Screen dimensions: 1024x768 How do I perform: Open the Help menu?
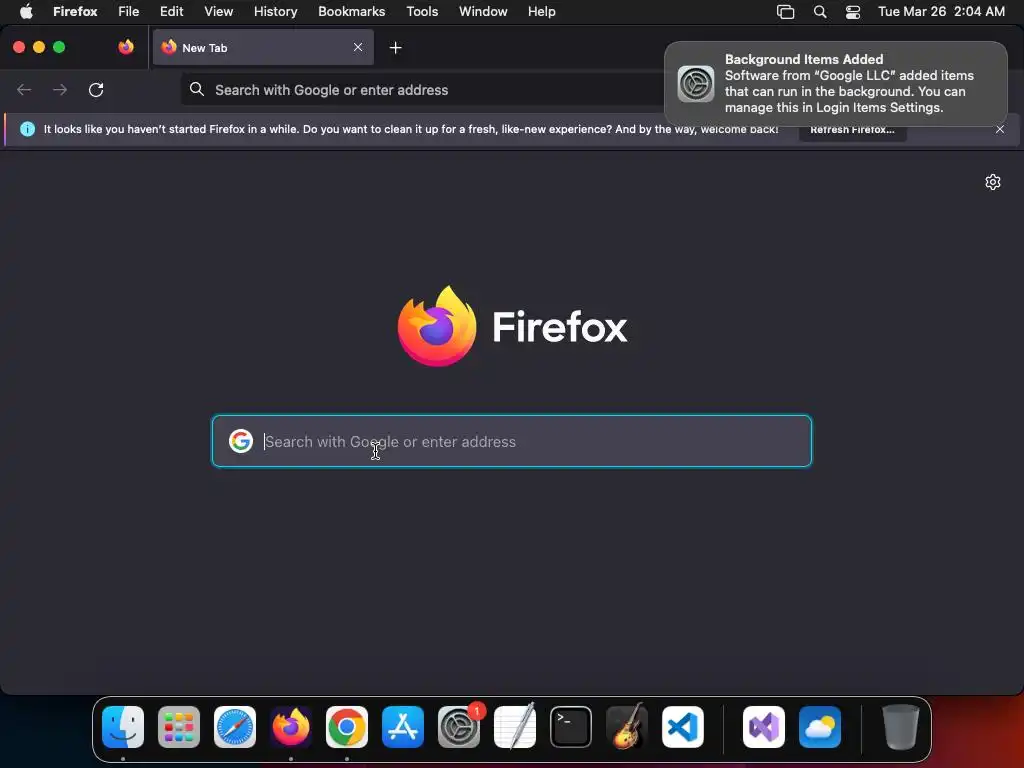pyautogui.click(x=541, y=11)
